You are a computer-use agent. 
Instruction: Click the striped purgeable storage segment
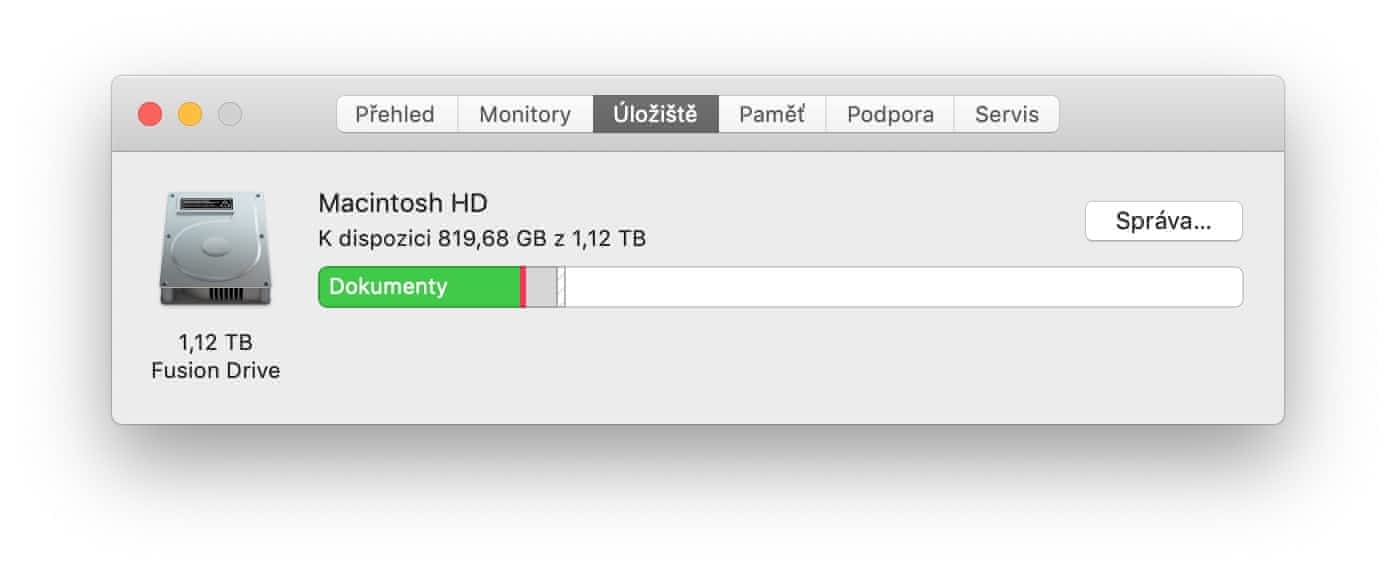pyautogui.click(x=561, y=287)
